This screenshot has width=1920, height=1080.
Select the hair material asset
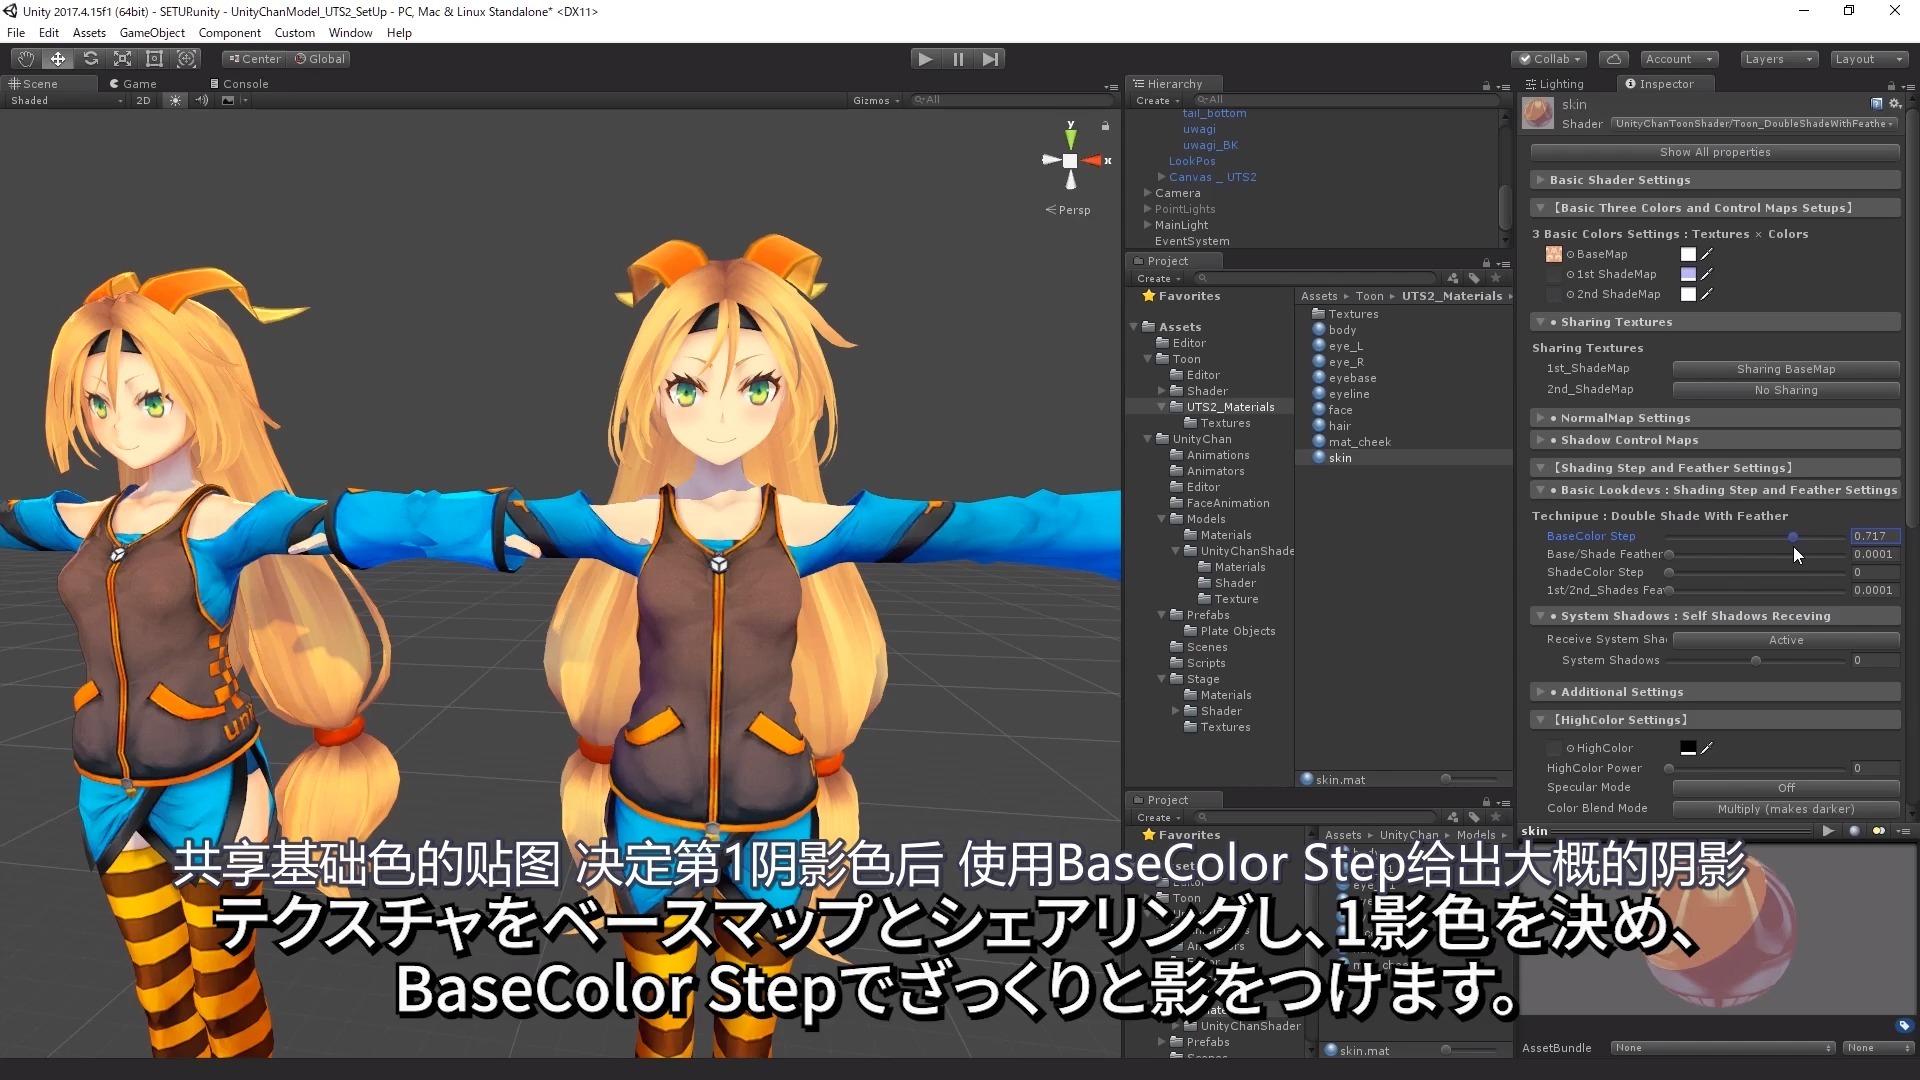[1339, 426]
